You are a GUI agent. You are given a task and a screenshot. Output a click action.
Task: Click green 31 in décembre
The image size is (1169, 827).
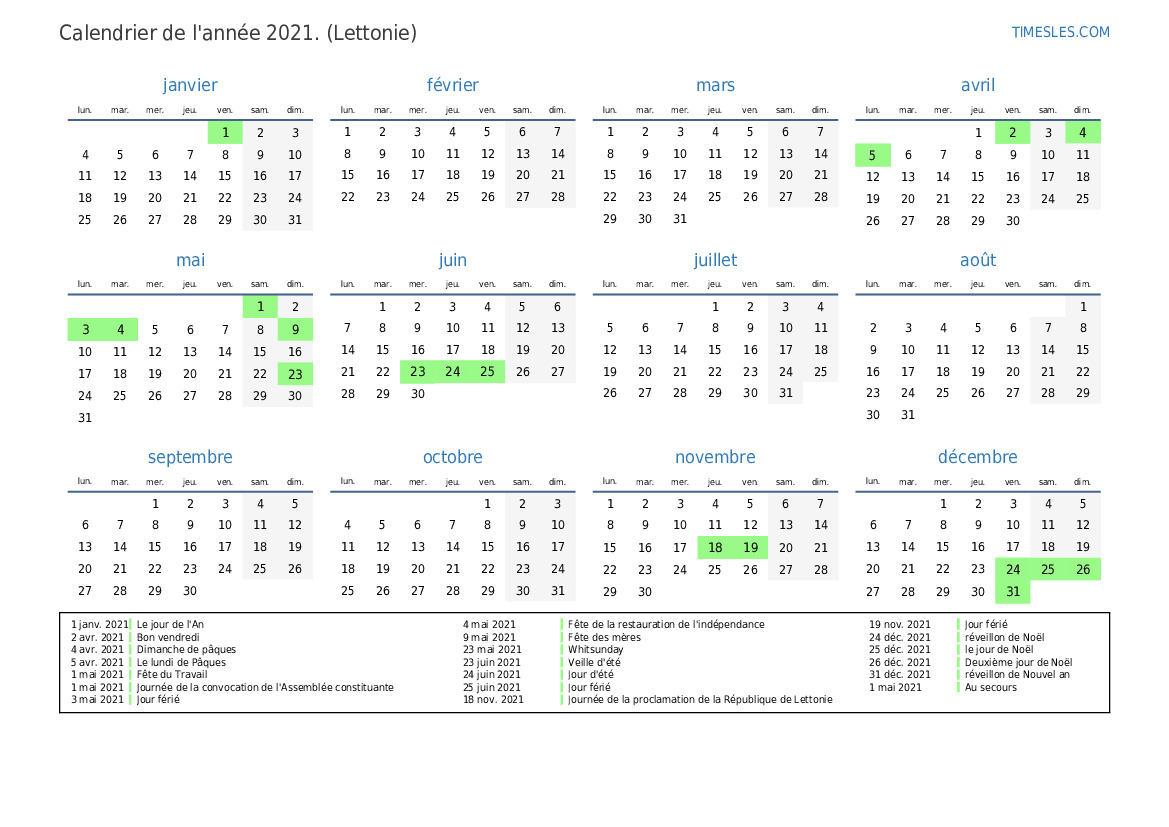click(1013, 591)
